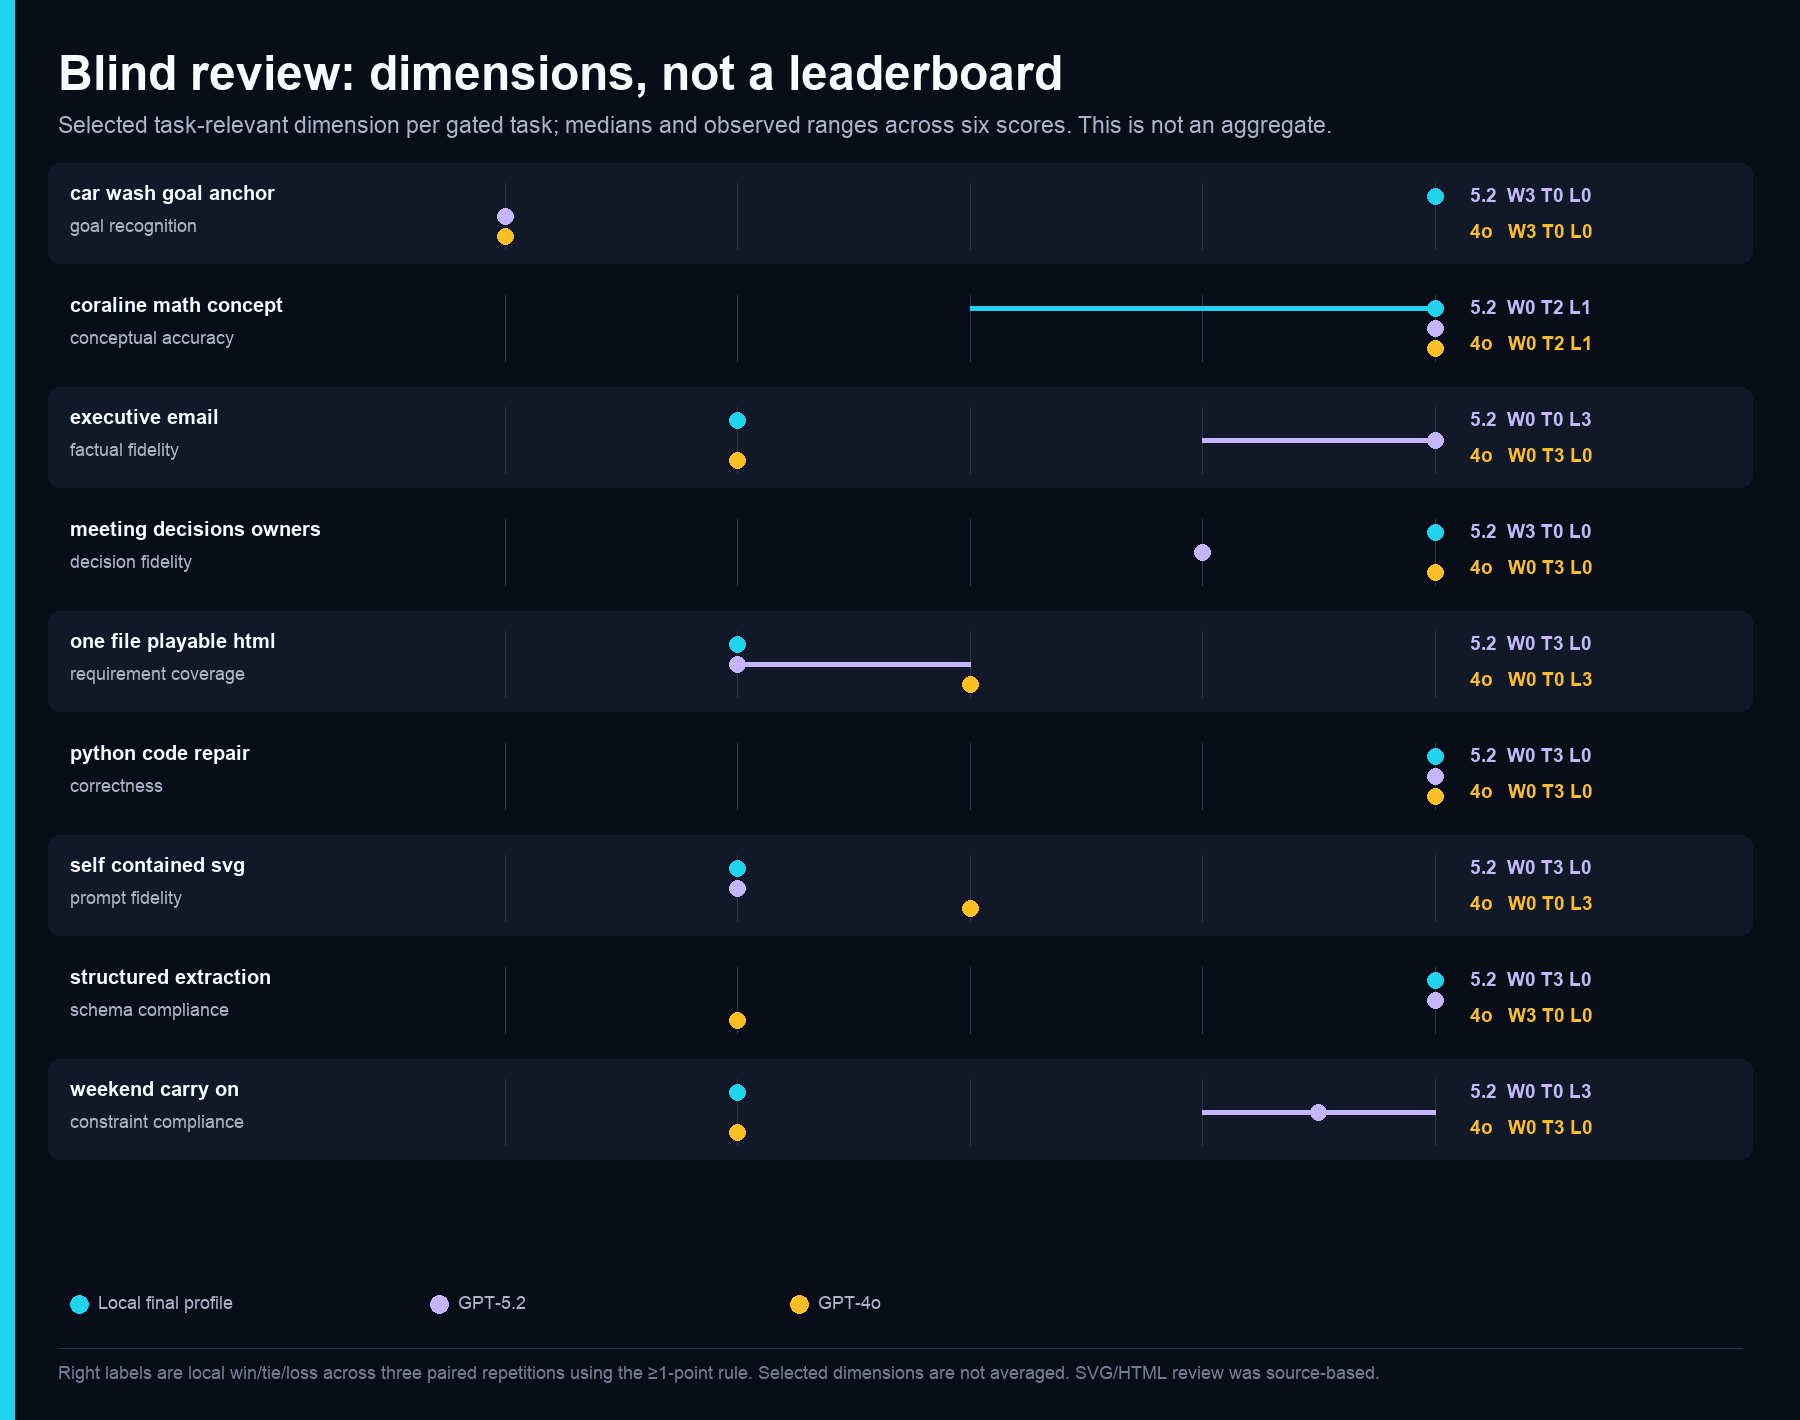1800x1420 pixels.
Task: Click the '5.2 W3 T0 L0' label in car wash row
Action: pos(1530,195)
